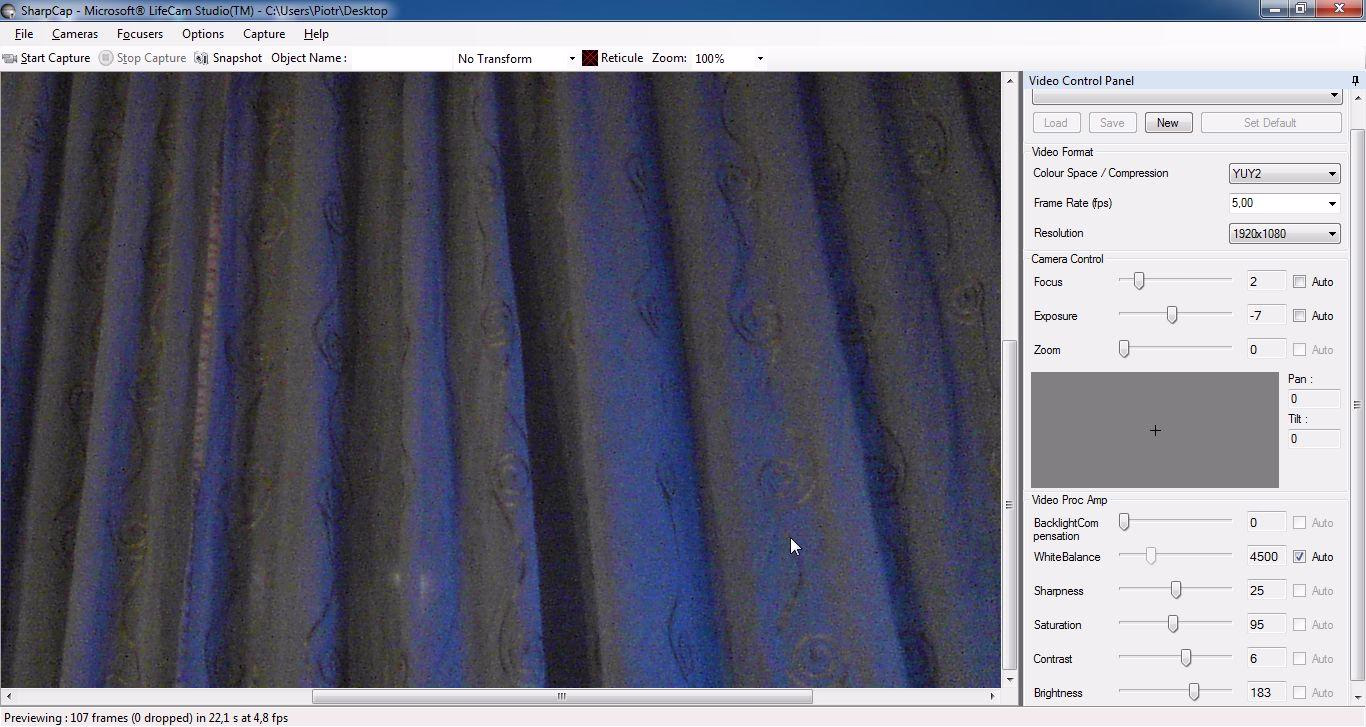This screenshot has height=727, width=1366.
Task: Toggle the red Reticule icon
Action: click(590, 58)
